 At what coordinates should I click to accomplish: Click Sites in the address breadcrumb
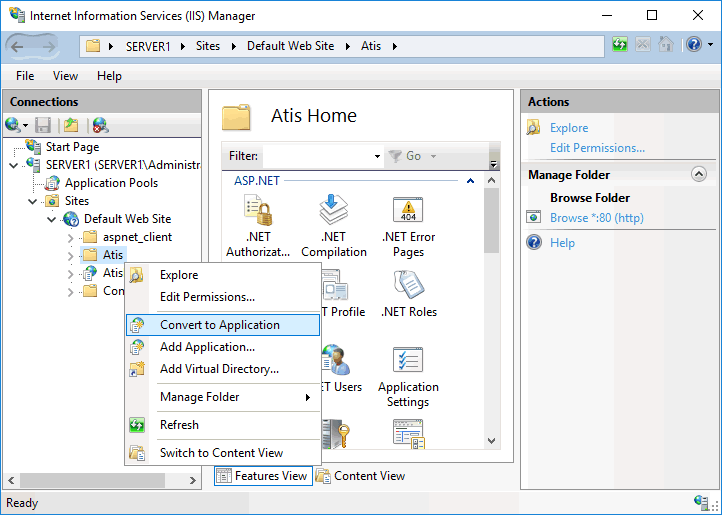pos(208,46)
